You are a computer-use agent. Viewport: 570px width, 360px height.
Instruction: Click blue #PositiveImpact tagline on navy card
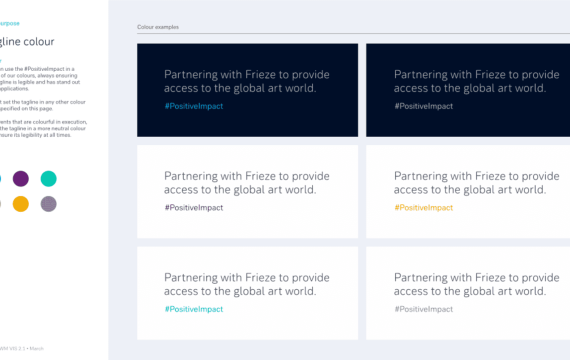194,106
